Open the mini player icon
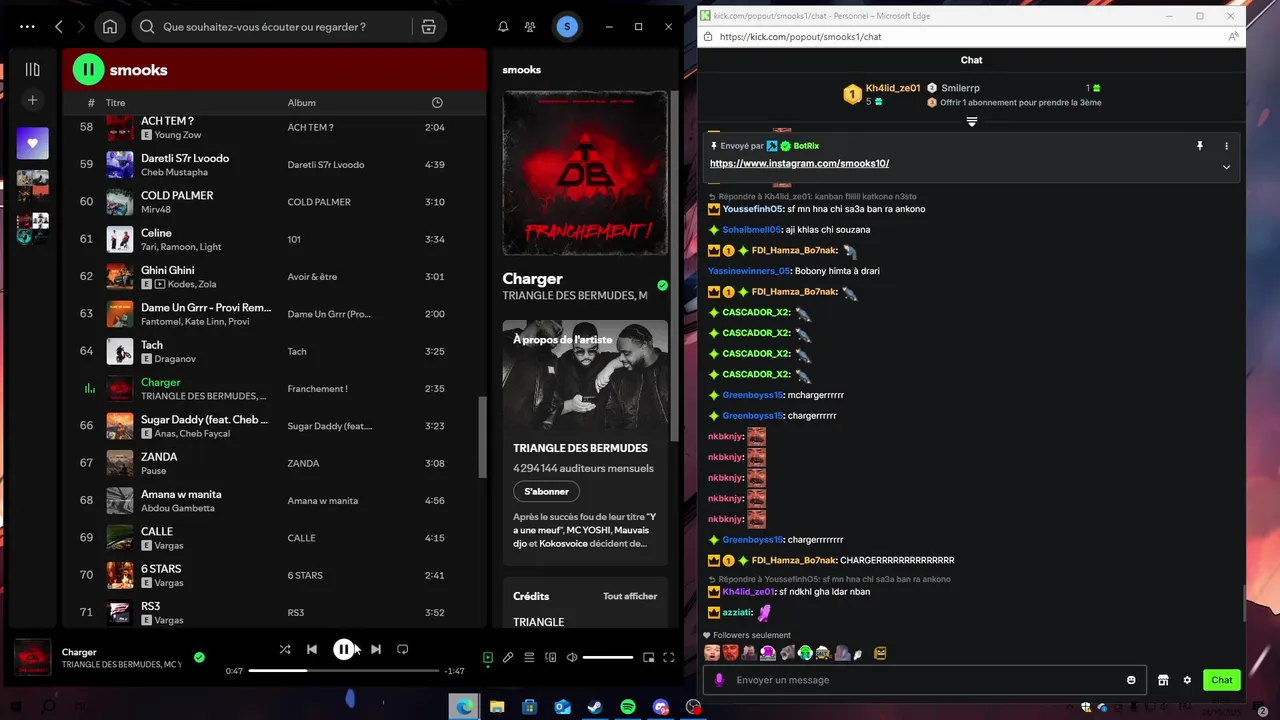 pos(648,657)
